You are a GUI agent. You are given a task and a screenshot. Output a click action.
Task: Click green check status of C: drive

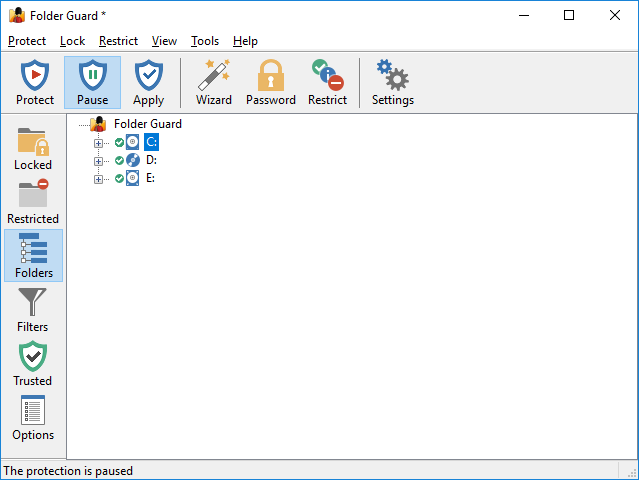click(119, 142)
